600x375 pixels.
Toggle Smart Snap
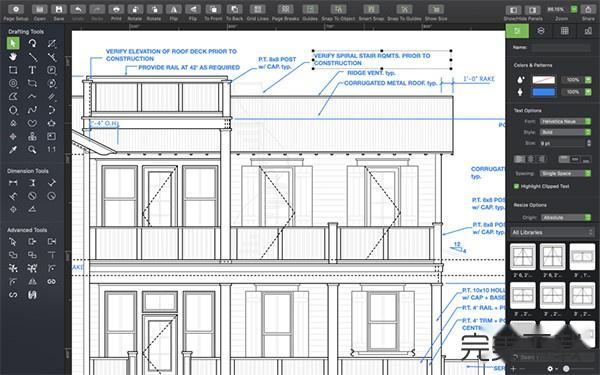[371, 9]
